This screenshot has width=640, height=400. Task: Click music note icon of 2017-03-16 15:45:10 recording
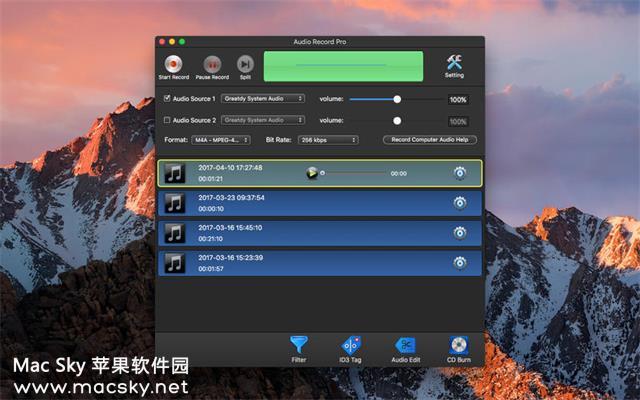(x=175, y=233)
